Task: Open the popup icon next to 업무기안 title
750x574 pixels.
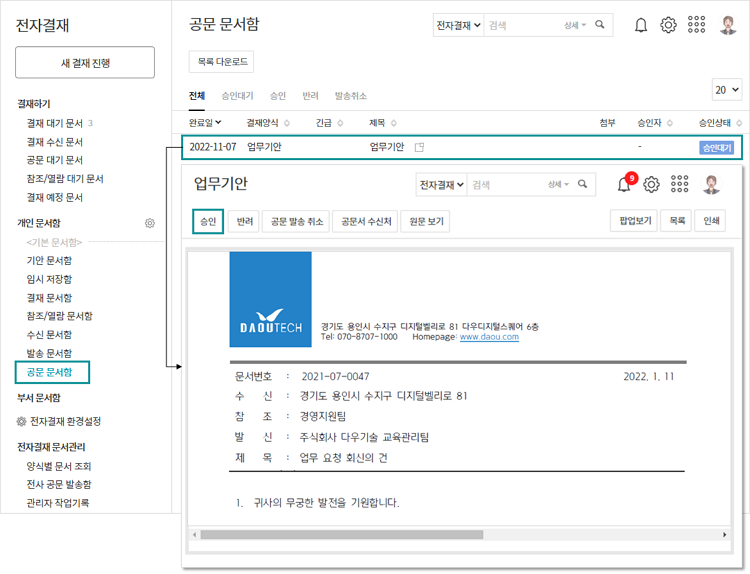Action: pyautogui.click(x=420, y=148)
